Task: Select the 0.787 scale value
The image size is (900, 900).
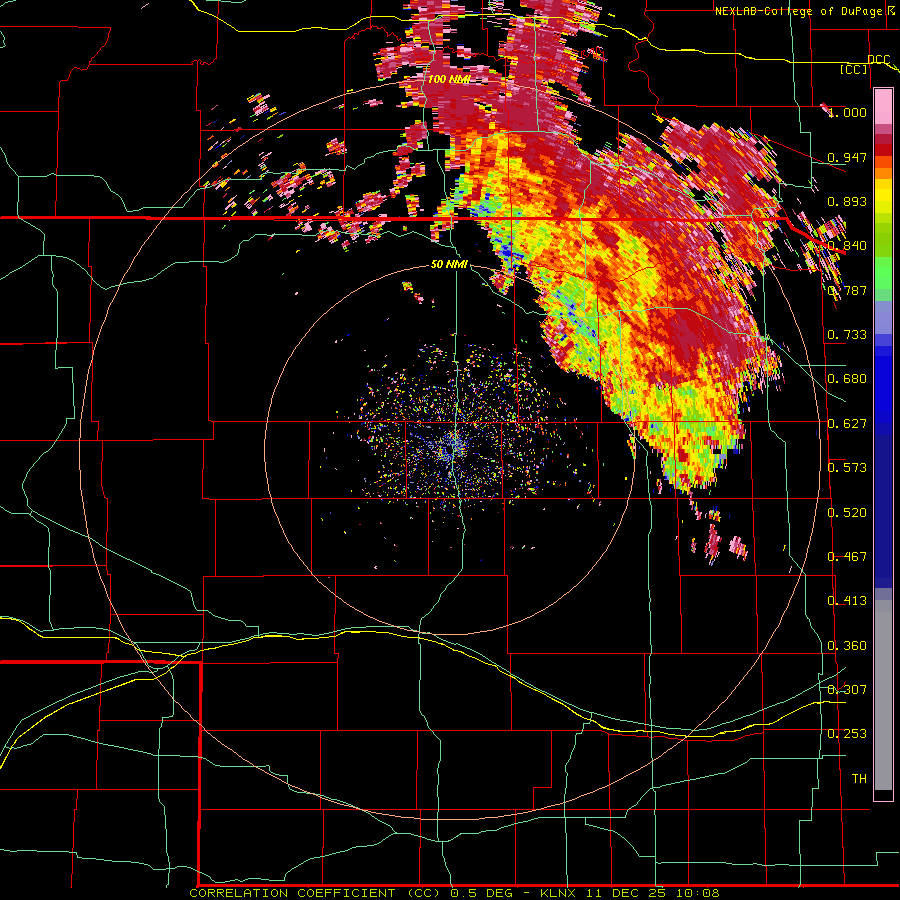Action: [x=847, y=290]
